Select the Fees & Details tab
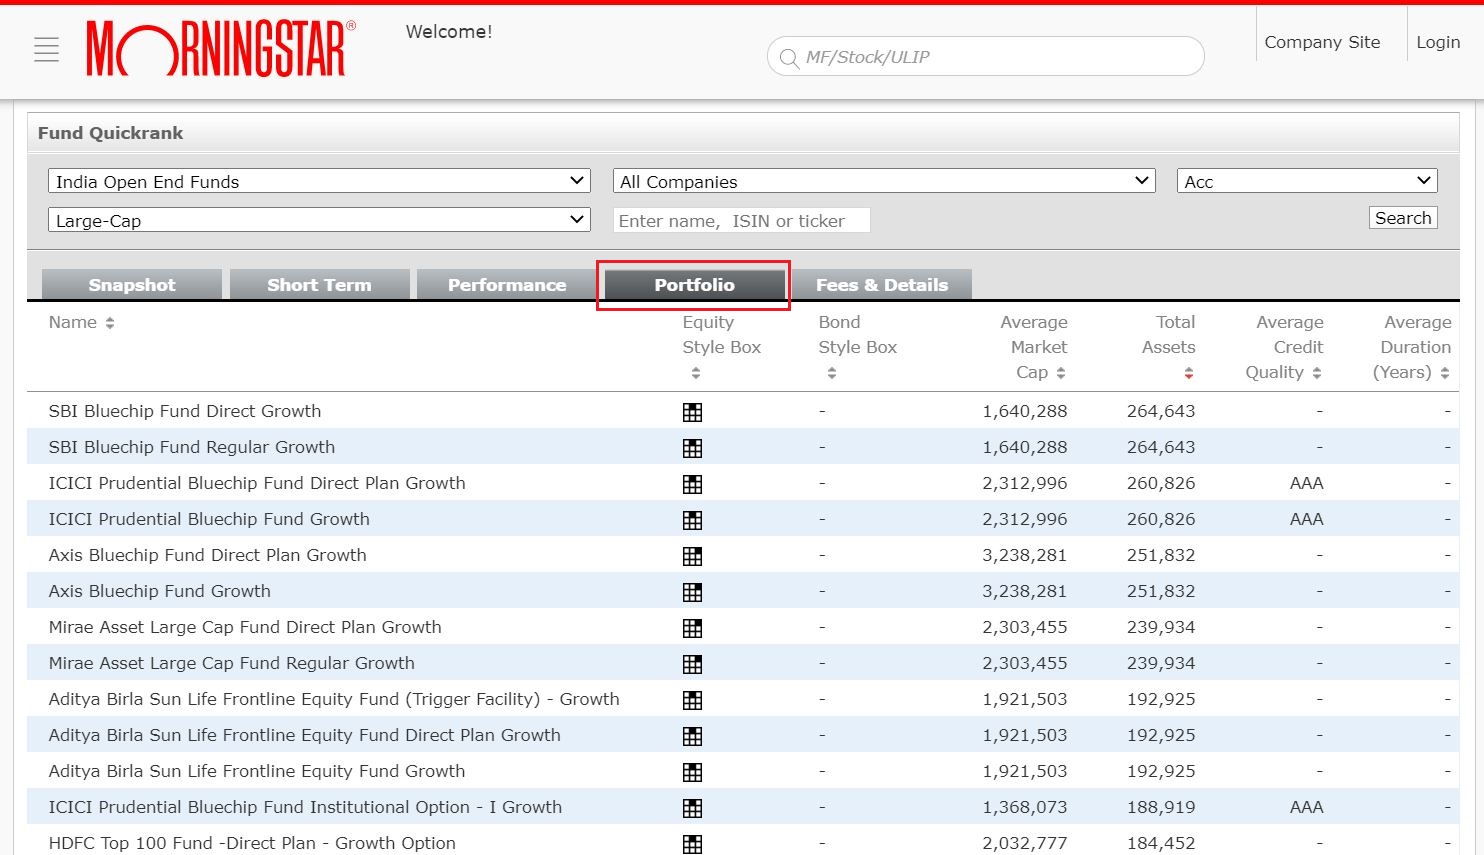 pyautogui.click(x=881, y=285)
